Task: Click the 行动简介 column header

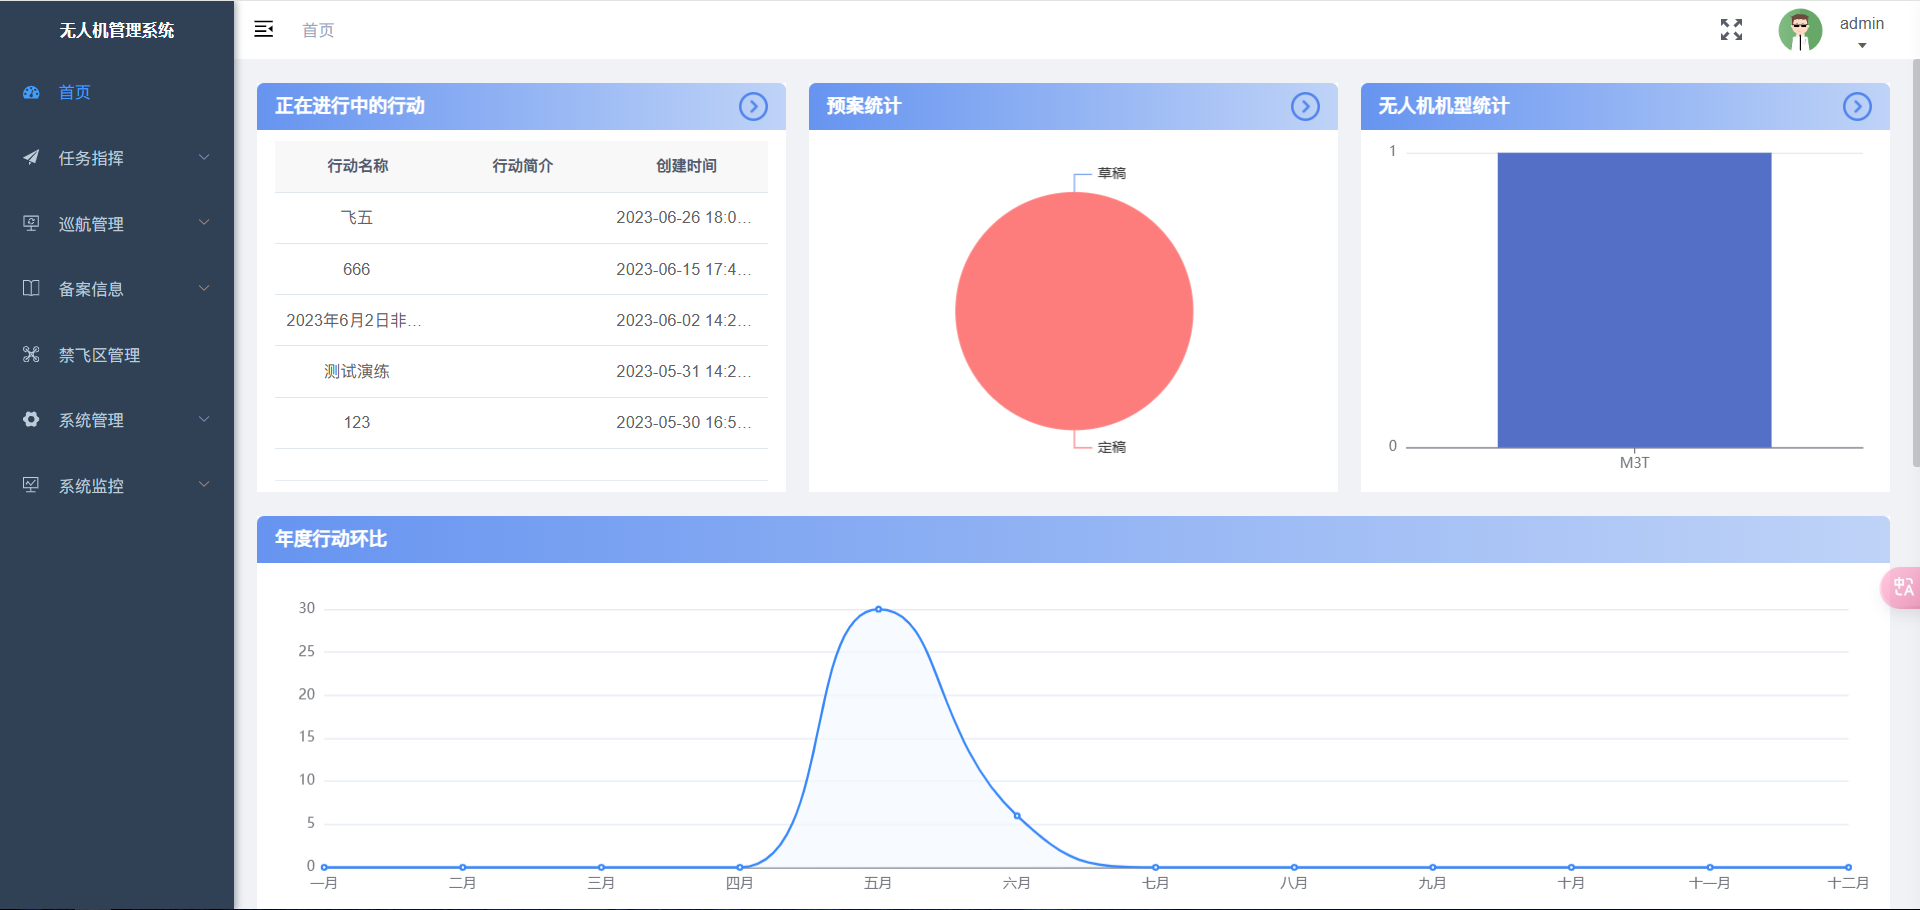Action: click(x=522, y=166)
